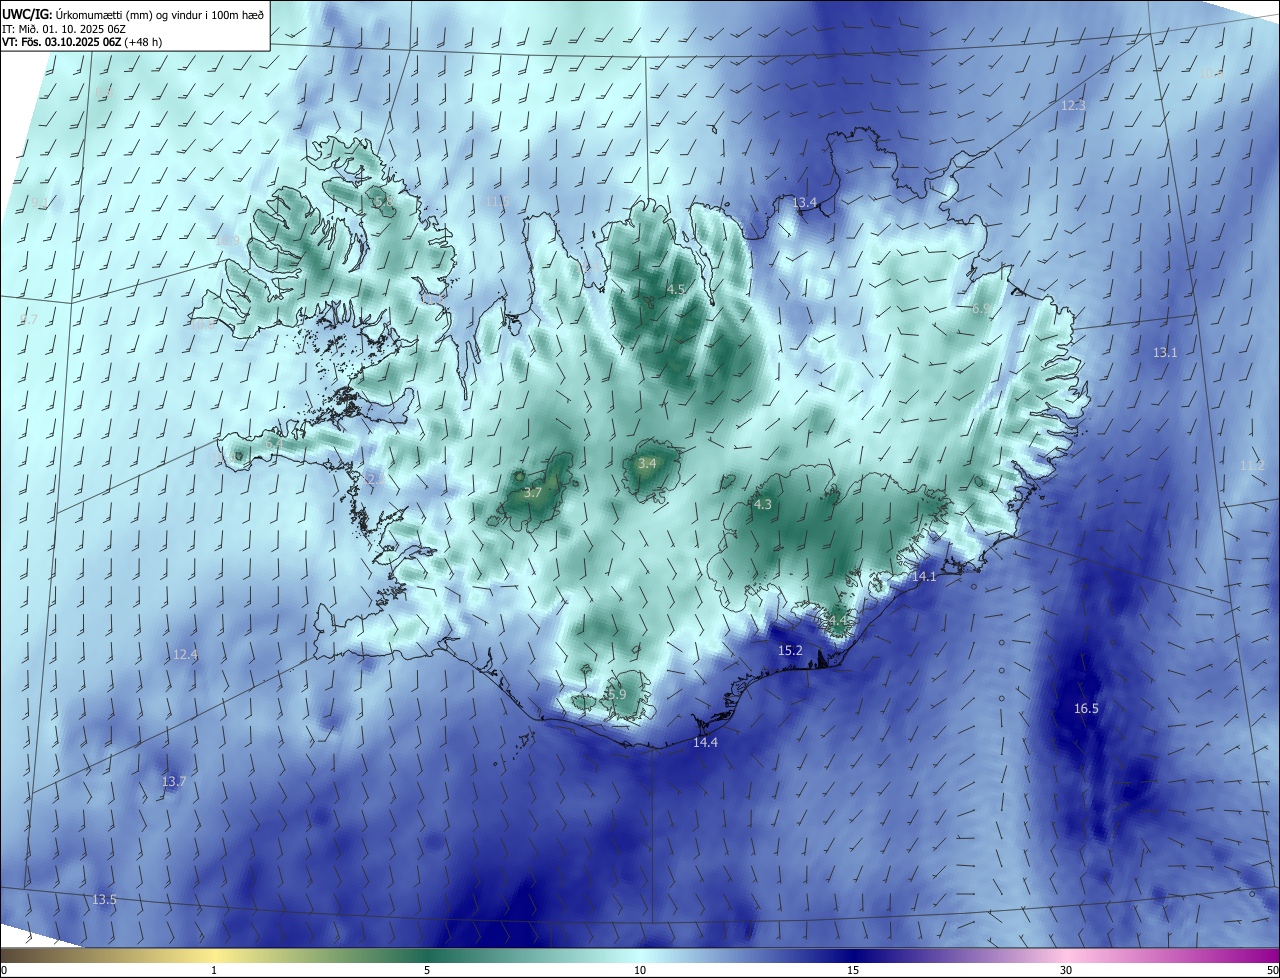Click the colorbar tick label 30
This screenshot has width=1280, height=978.
1066,970
